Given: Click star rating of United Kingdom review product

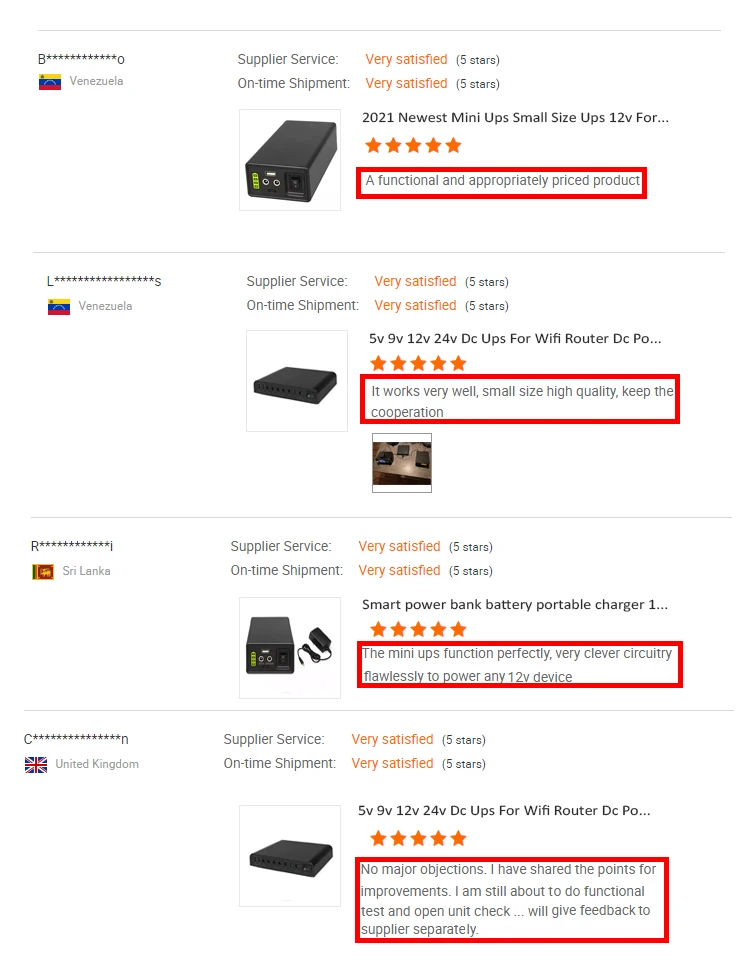Looking at the screenshot, I should point(418,838).
